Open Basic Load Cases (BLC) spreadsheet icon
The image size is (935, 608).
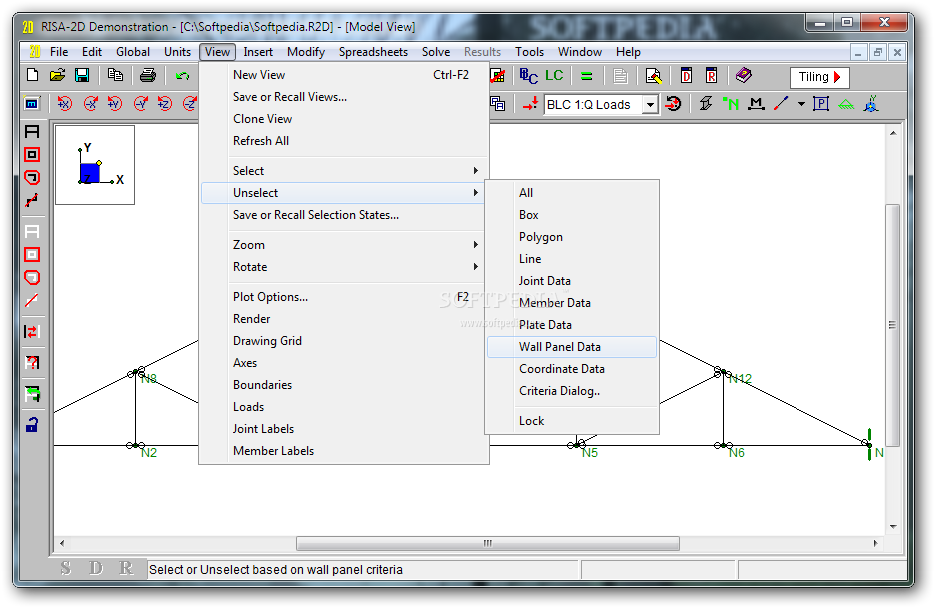pos(528,76)
